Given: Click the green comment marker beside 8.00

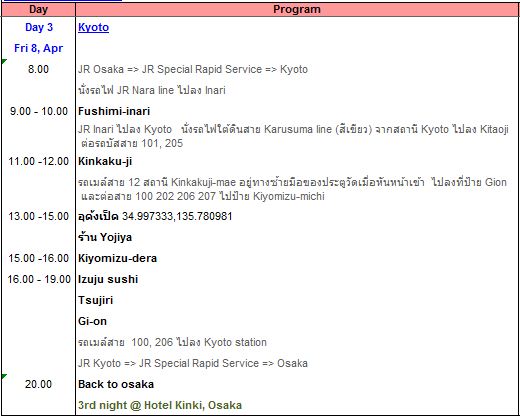Looking at the screenshot, I should coord(4,61).
